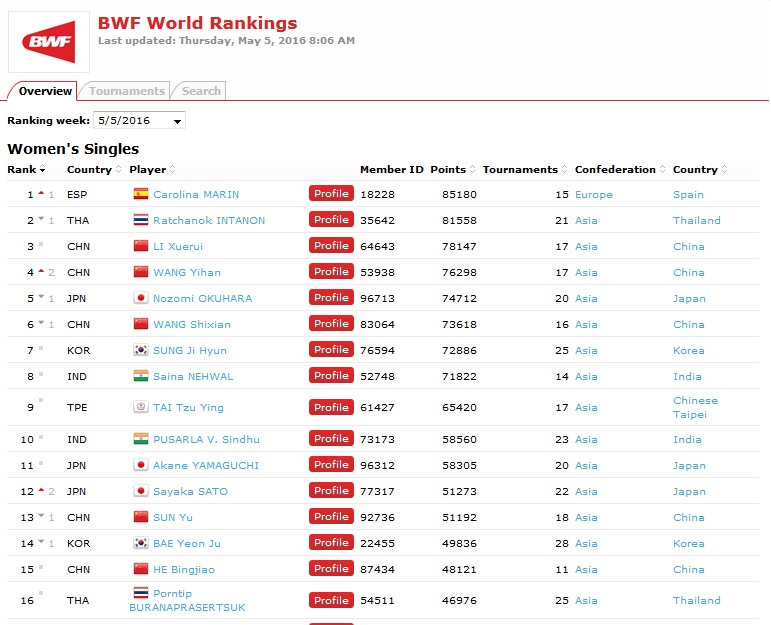
Task: Click the PUSARLA V. Sindhu player link
Action: coord(207,439)
